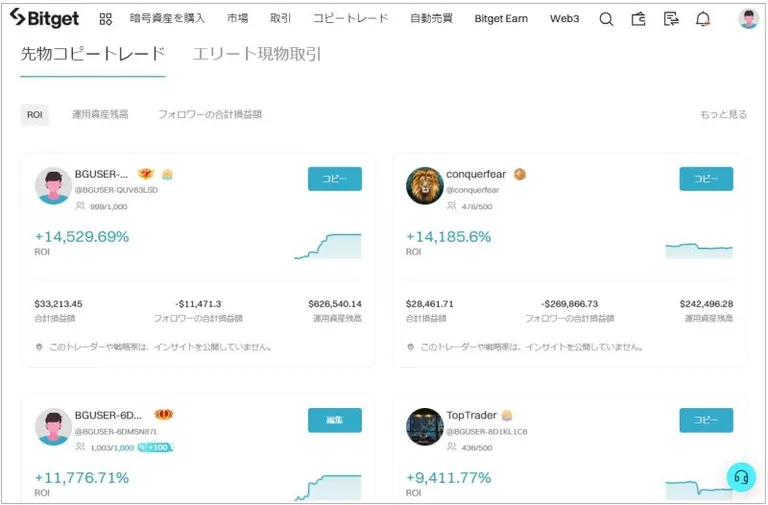Click insight bulb icon in conquerfear card
768x505 pixels.
(x=410, y=347)
